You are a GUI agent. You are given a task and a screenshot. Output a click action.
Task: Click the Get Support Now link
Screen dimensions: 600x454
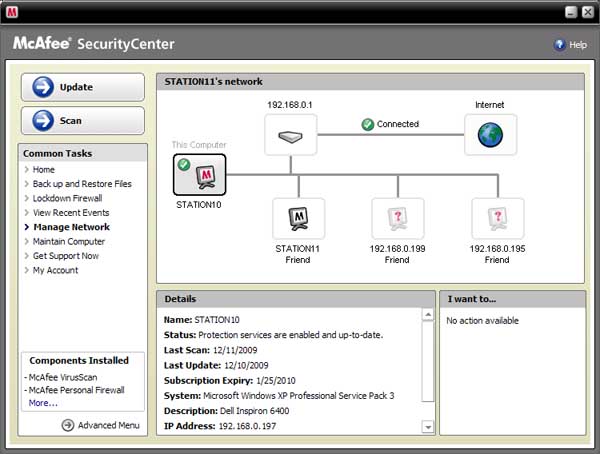click(66, 256)
